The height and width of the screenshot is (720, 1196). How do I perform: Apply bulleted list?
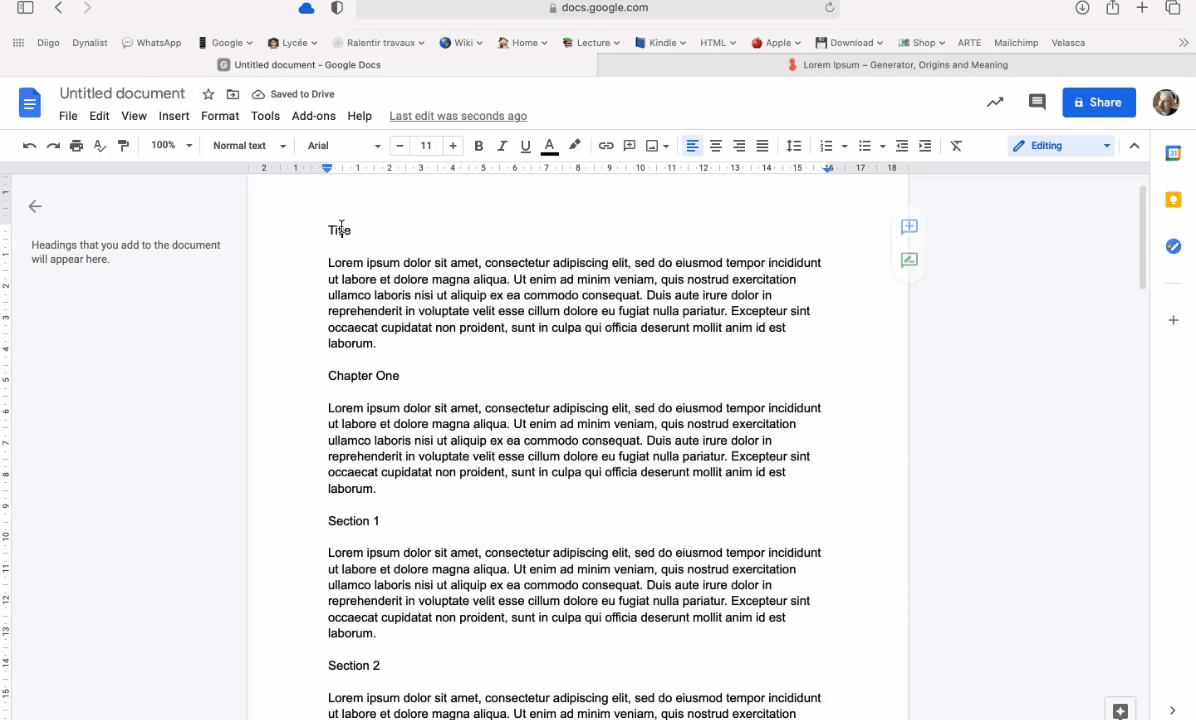[x=864, y=146]
